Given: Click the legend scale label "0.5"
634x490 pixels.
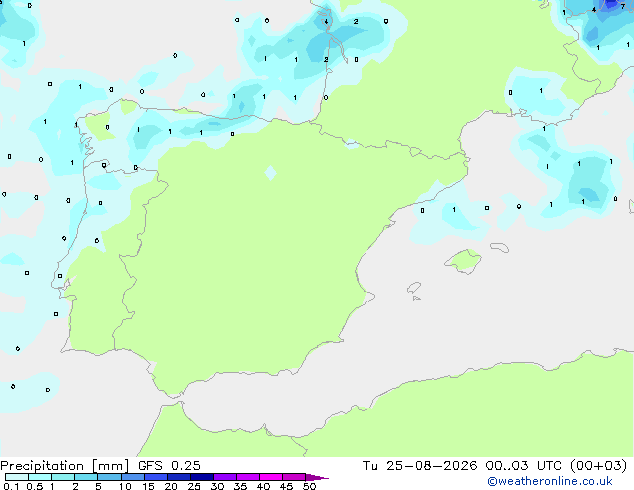Looking at the screenshot, I should click(x=34, y=486).
